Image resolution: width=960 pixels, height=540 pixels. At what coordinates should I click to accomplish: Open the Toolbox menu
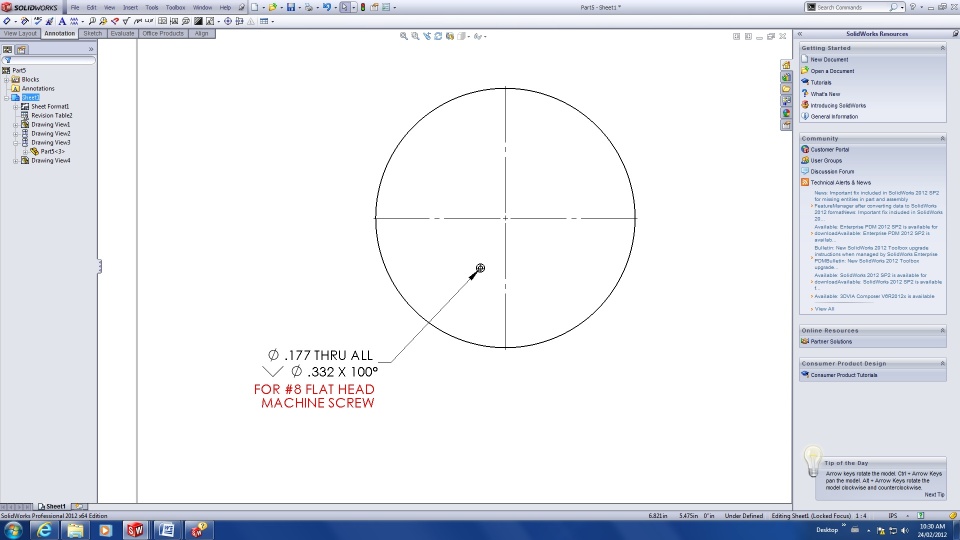coord(176,7)
